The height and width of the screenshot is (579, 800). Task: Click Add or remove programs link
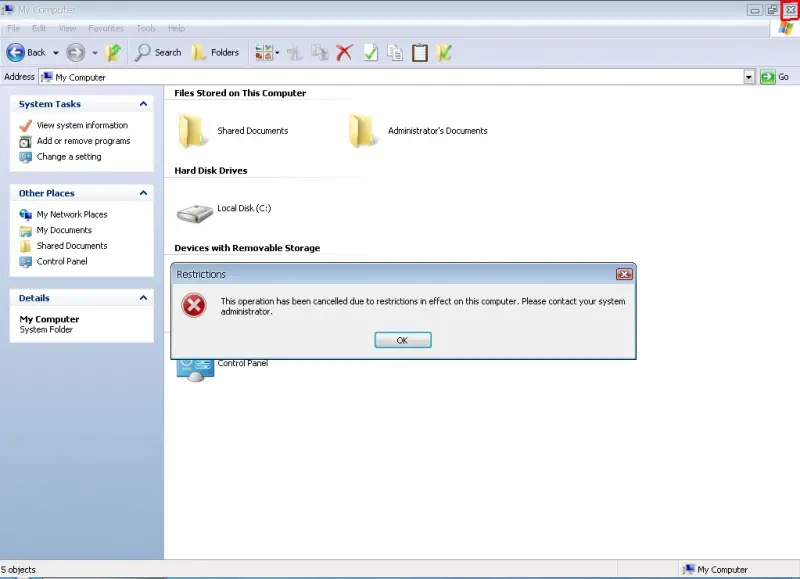[83, 141]
